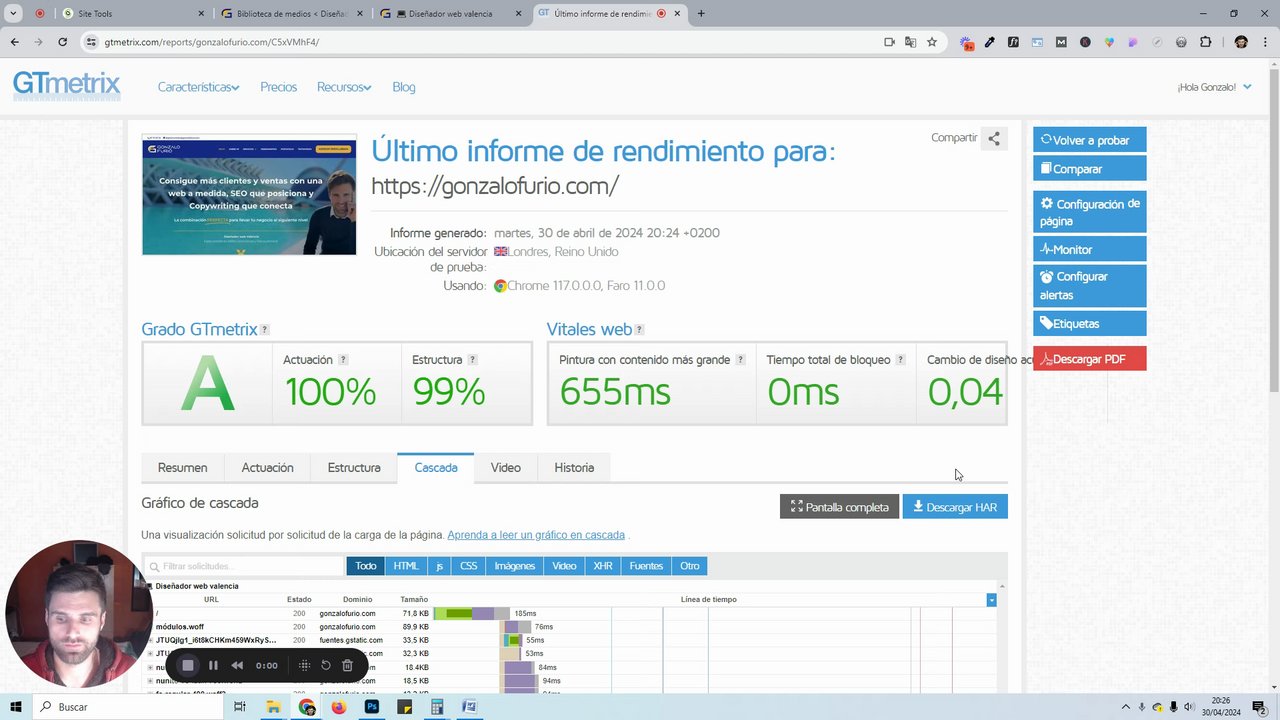1280x720 pixels.
Task: Open the fonts 'f?' extension icon
Action: (1013, 42)
